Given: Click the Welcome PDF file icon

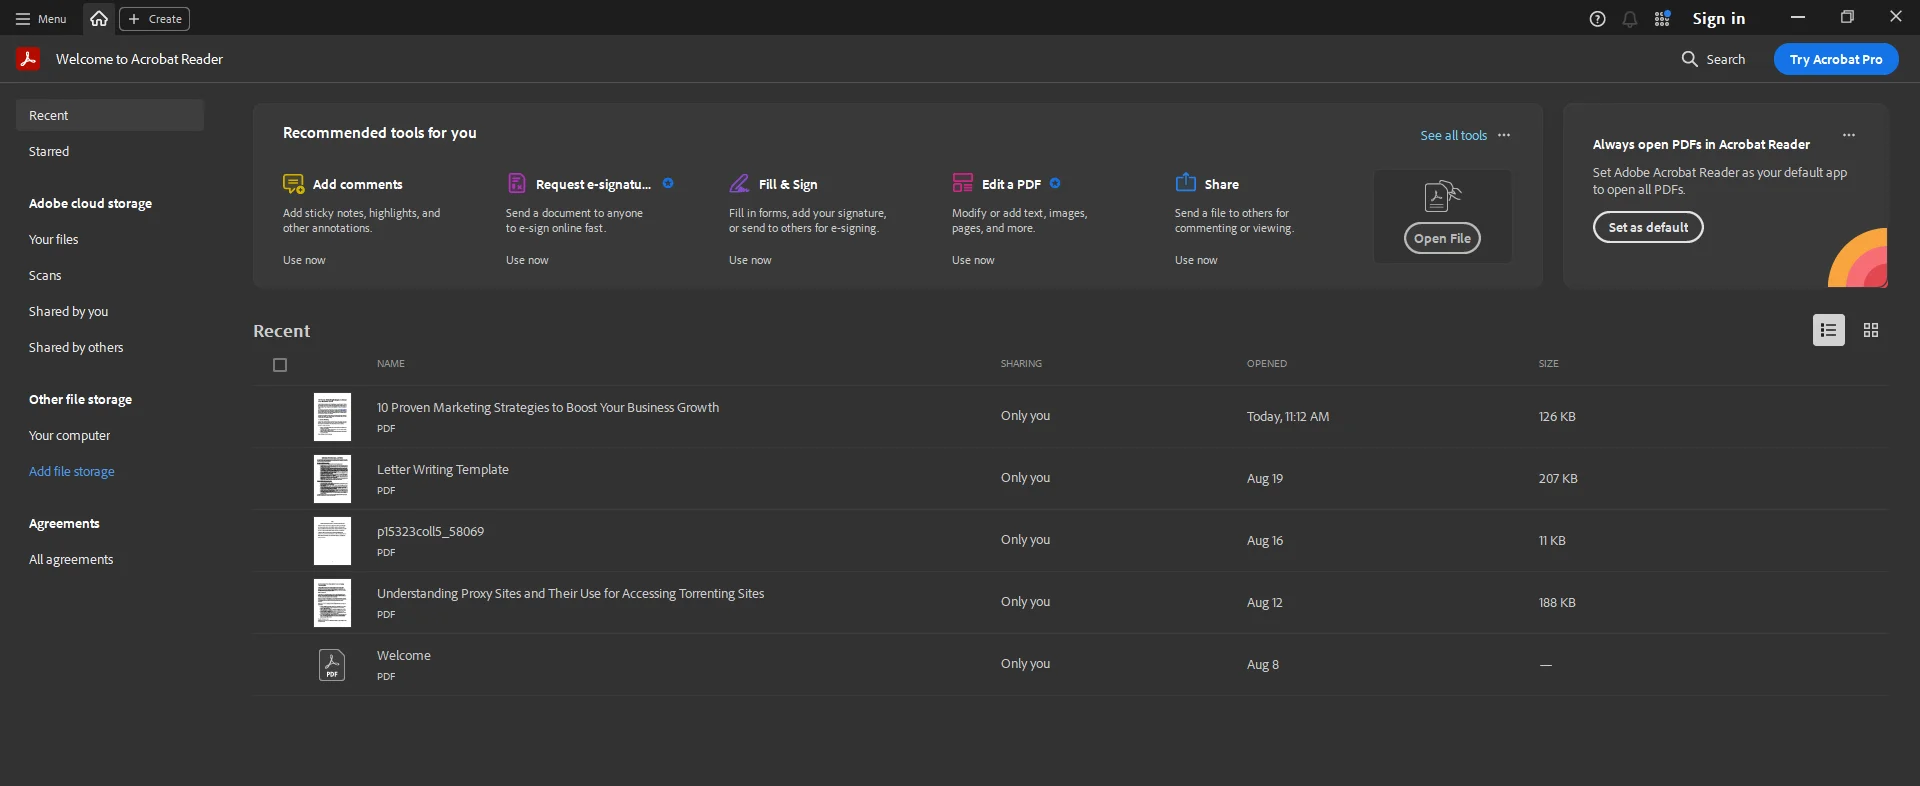Looking at the screenshot, I should (332, 665).
